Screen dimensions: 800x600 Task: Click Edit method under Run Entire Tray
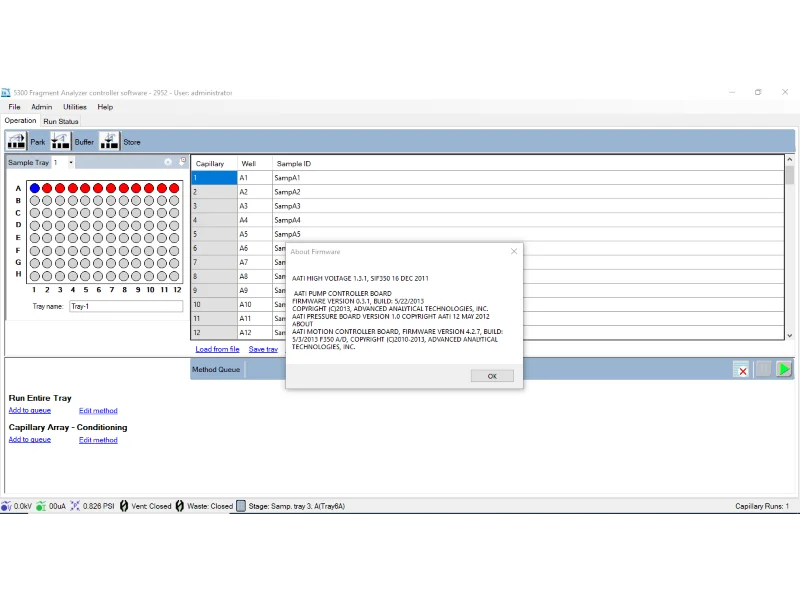pyautogui.click(x=98, y=411)
